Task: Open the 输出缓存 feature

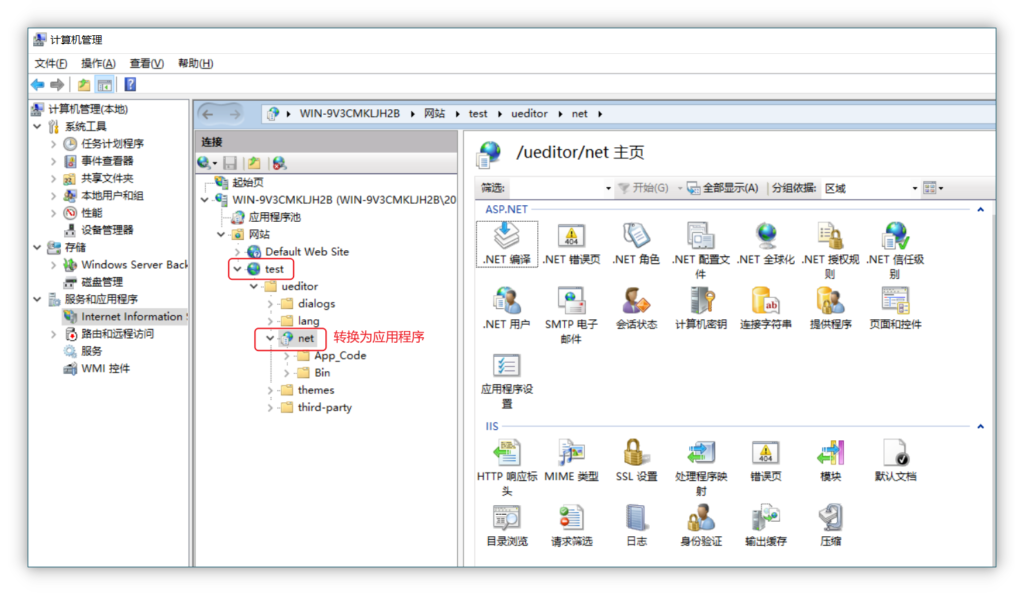Action: pyautogui.click(x=765, y=526)
